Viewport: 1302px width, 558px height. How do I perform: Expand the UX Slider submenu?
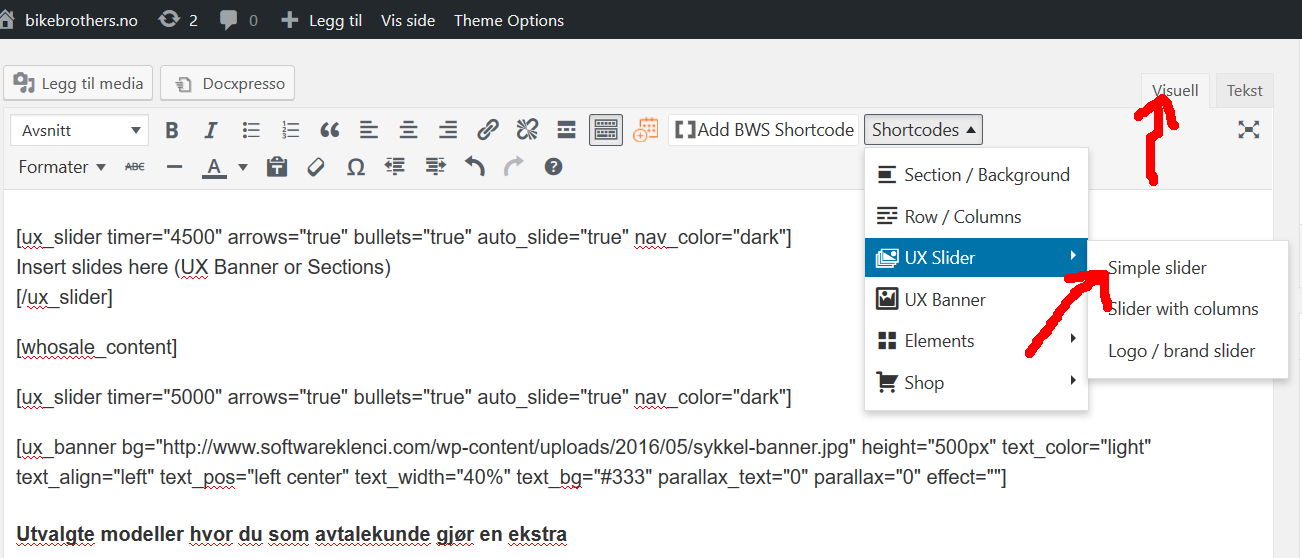coord(976,258)
